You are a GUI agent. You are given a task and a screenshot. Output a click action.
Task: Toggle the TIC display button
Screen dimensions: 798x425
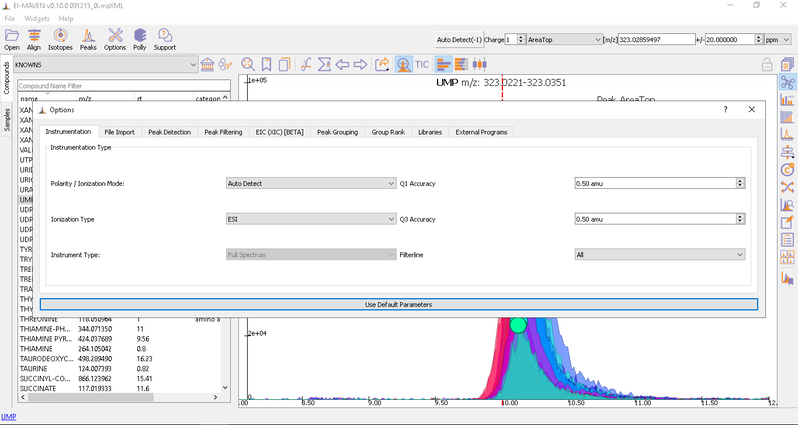click(x=422, y=65)
